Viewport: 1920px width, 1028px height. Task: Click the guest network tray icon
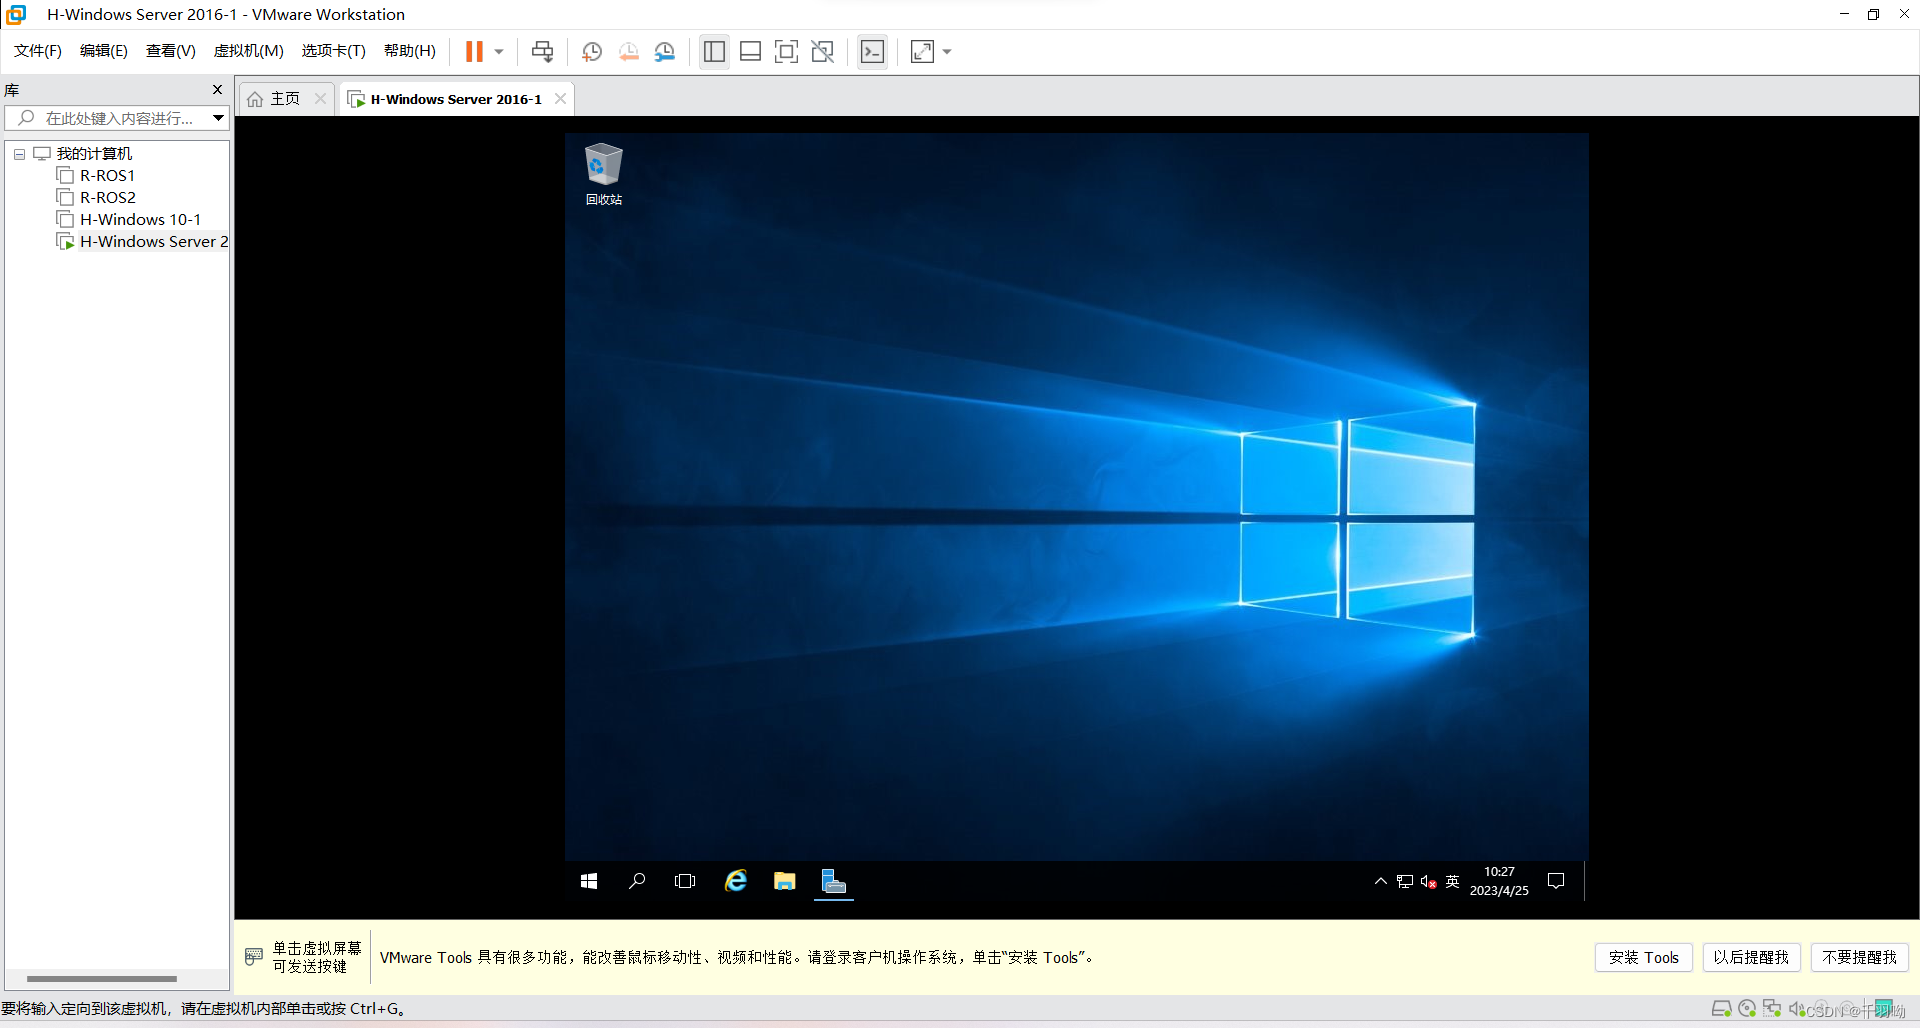(1405, 882)
